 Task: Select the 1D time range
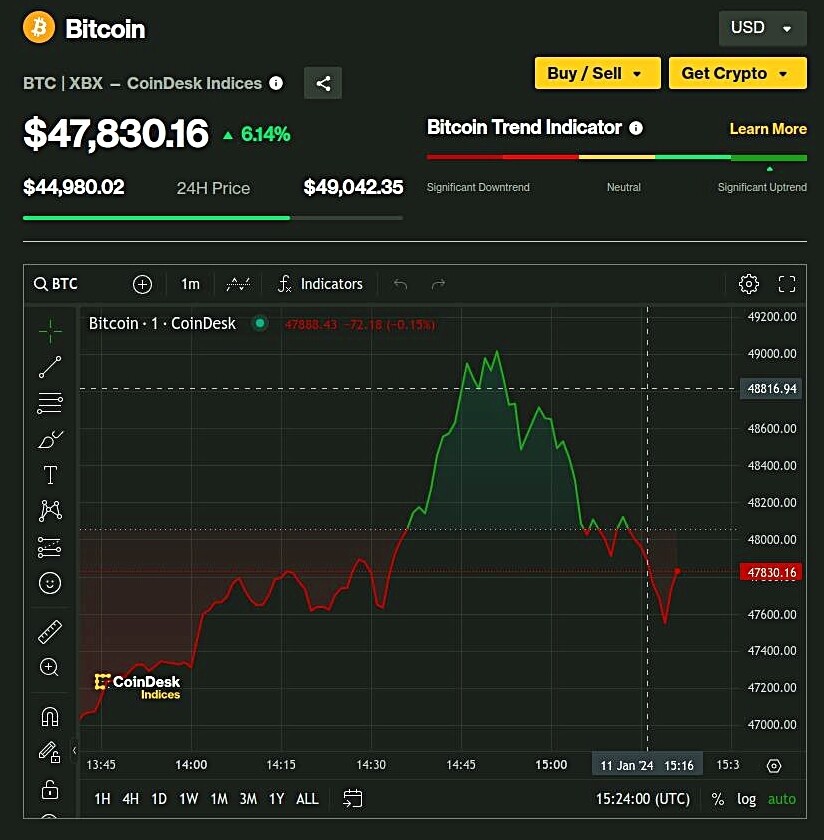point(159,799)
